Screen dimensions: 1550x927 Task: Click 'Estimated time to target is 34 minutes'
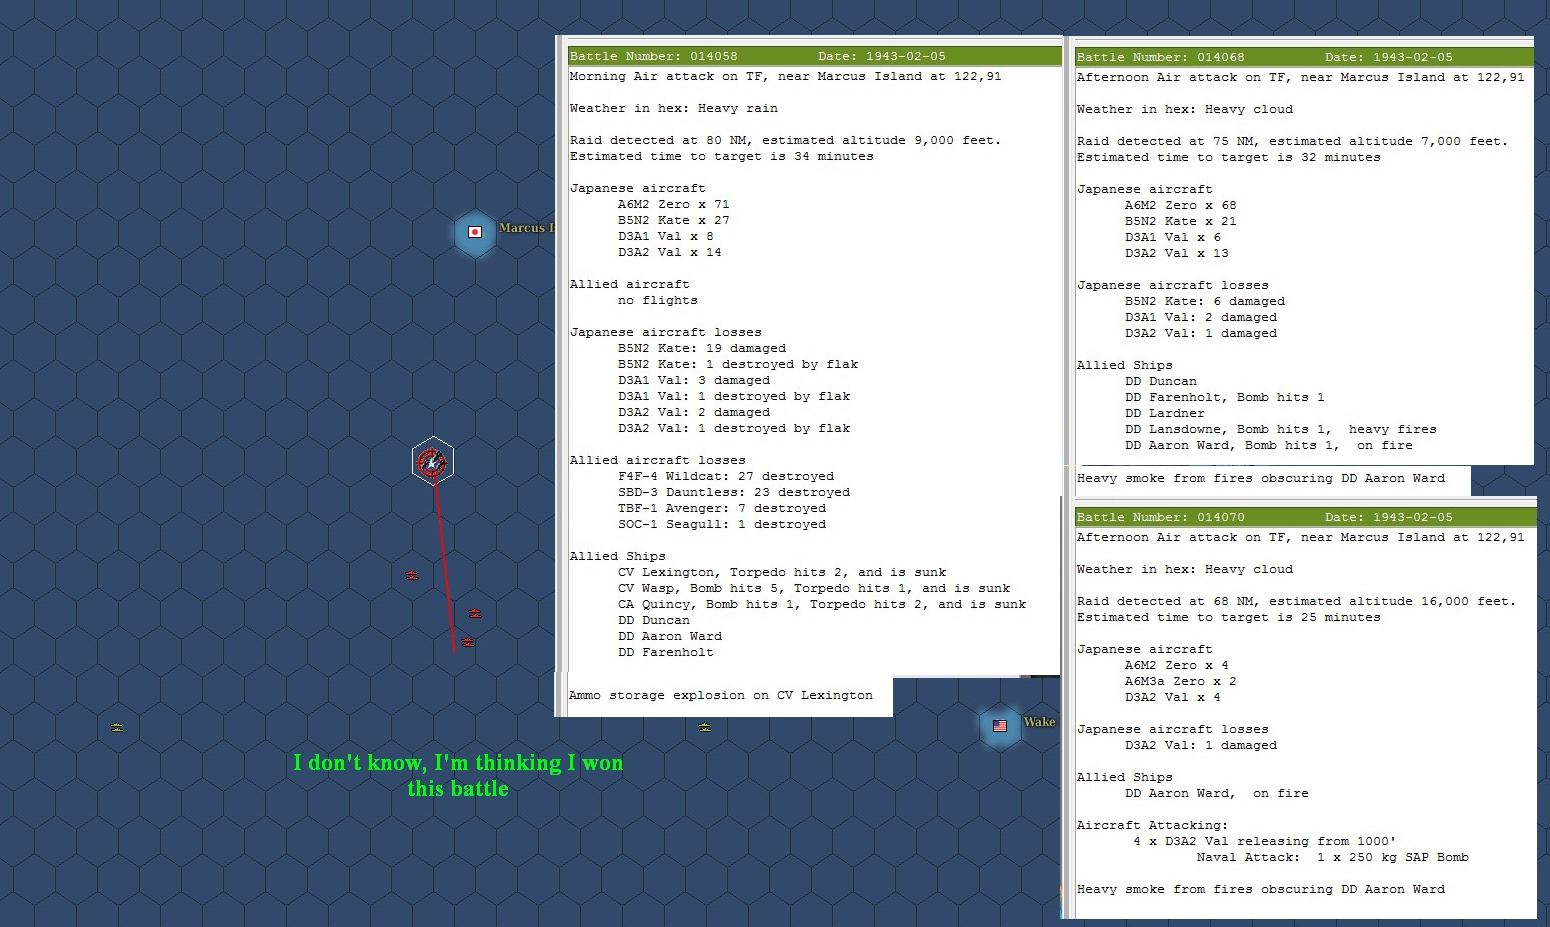coord(721,156)
